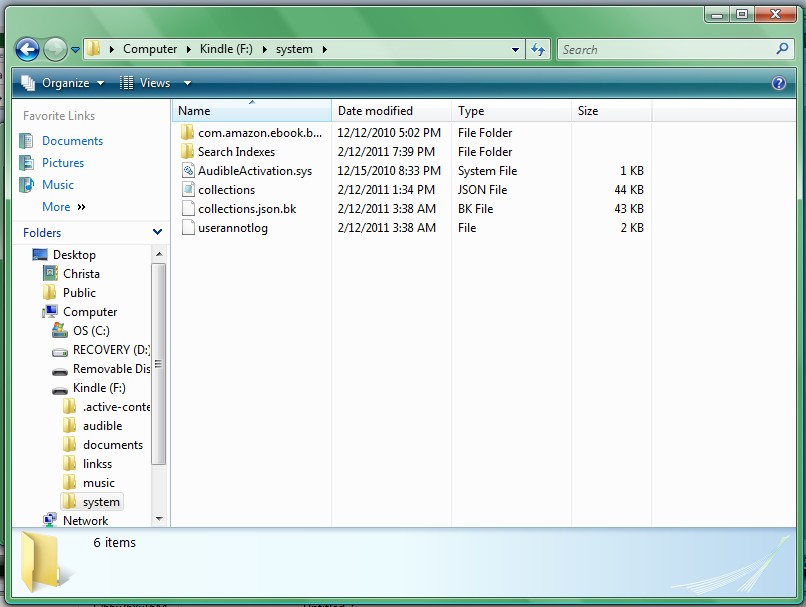The height and width of the screenshot is (607, 806).
Task: Open the Views dropdown arrow
Action: coord(187,83)
